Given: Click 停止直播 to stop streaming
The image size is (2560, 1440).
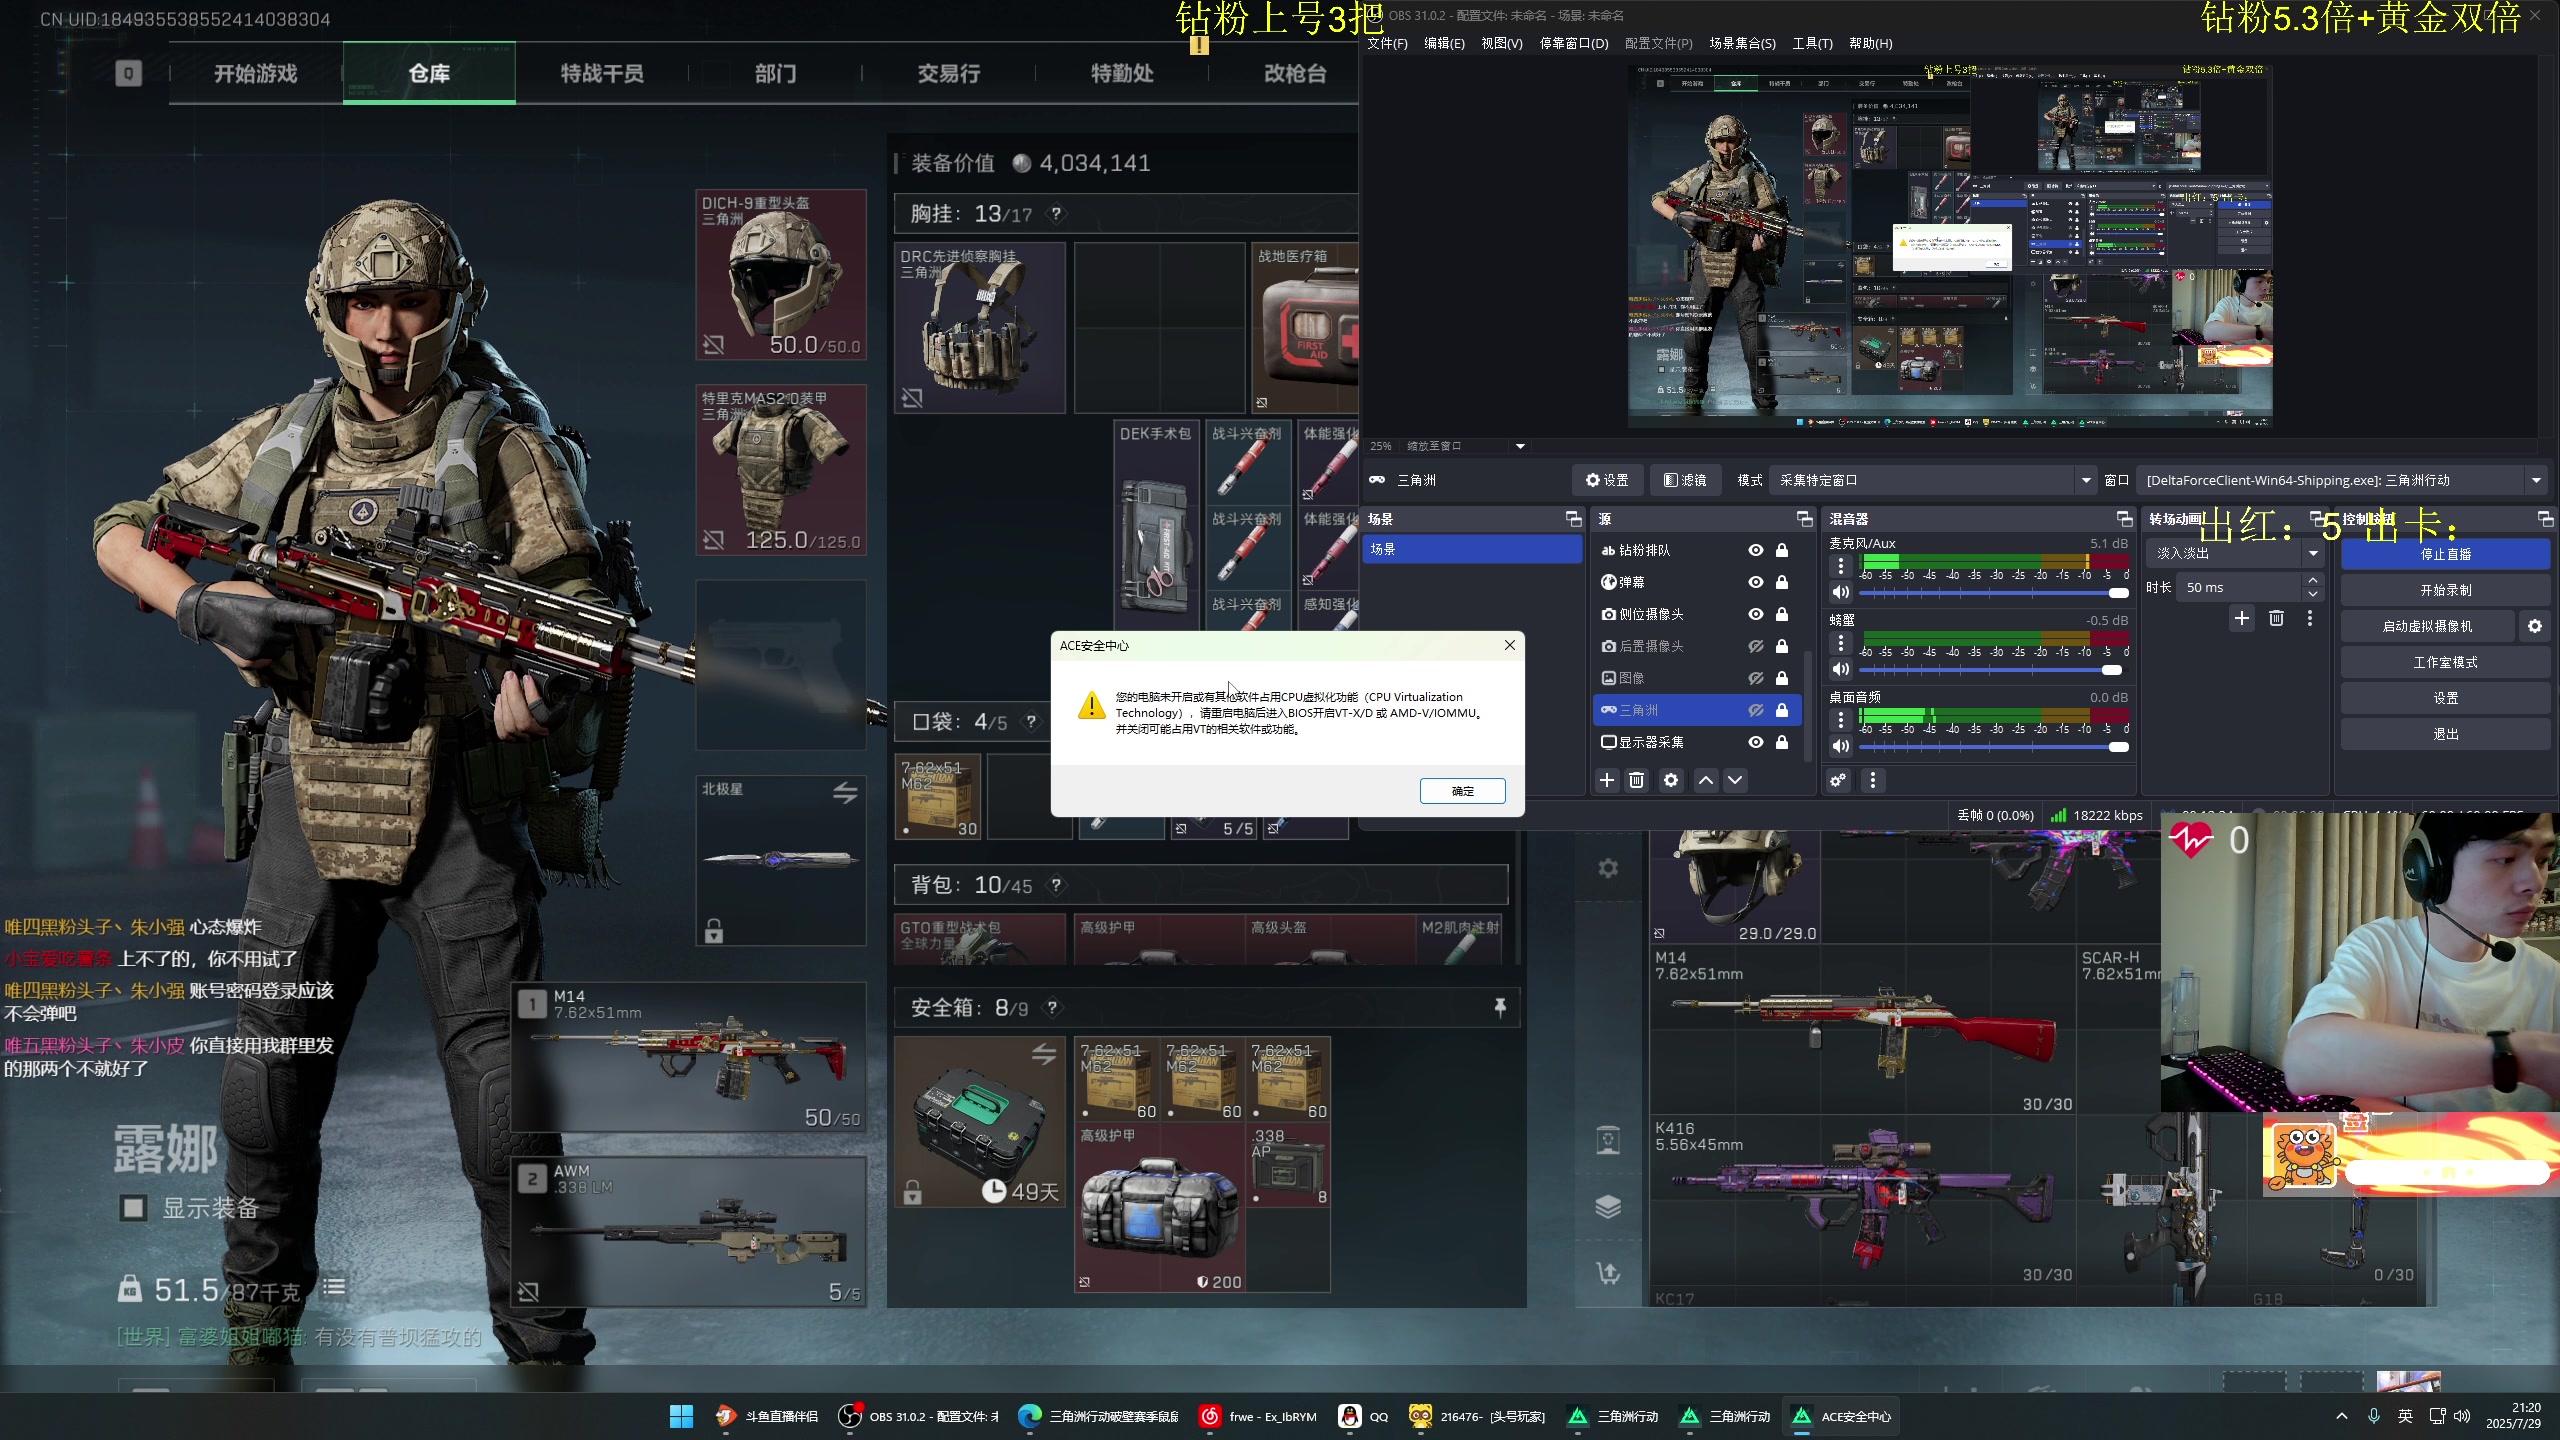Looking at the screenshot, I should click(x=2445, y=554).
